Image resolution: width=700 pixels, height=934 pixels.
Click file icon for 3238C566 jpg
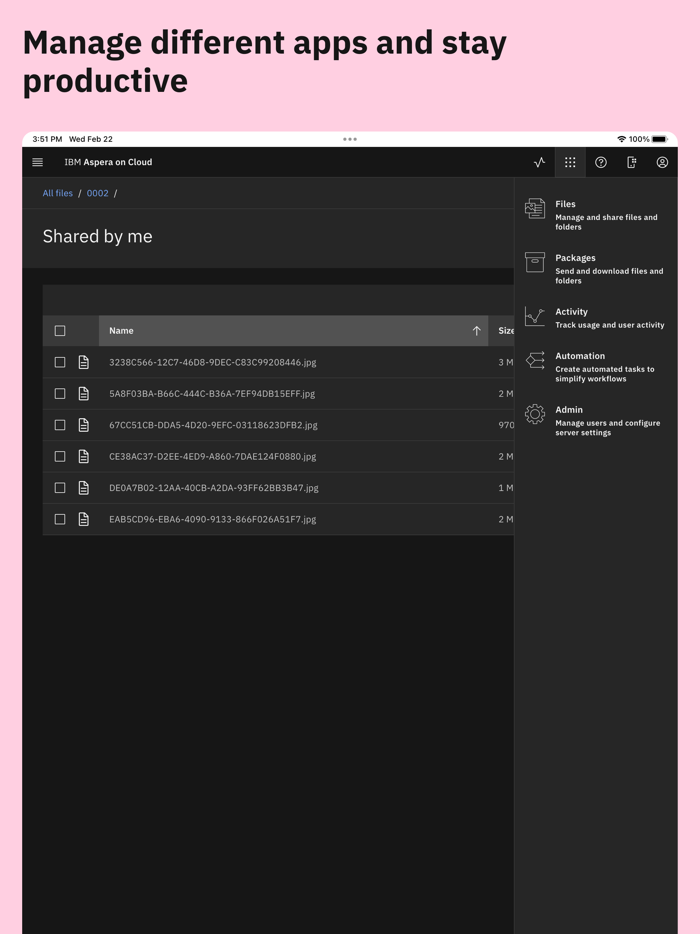pyautogui.click(x=83, y=362)
